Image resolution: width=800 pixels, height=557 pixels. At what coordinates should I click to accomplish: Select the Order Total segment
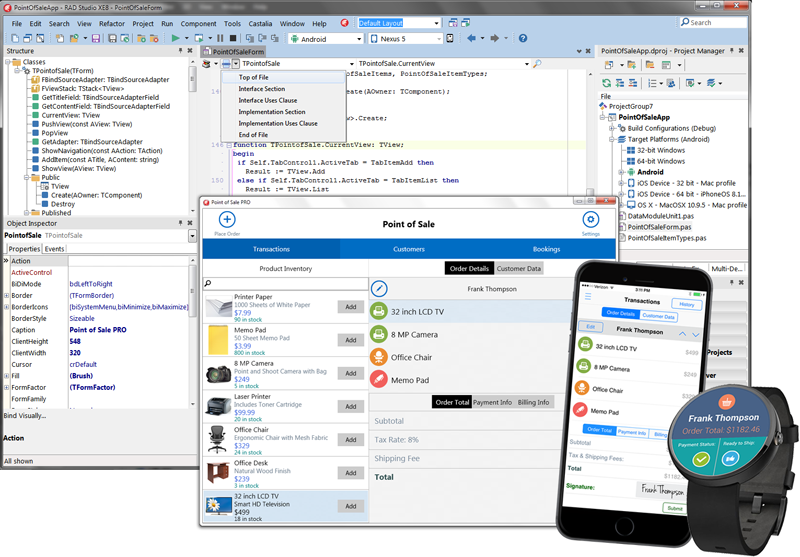click(x=452, y=402)
